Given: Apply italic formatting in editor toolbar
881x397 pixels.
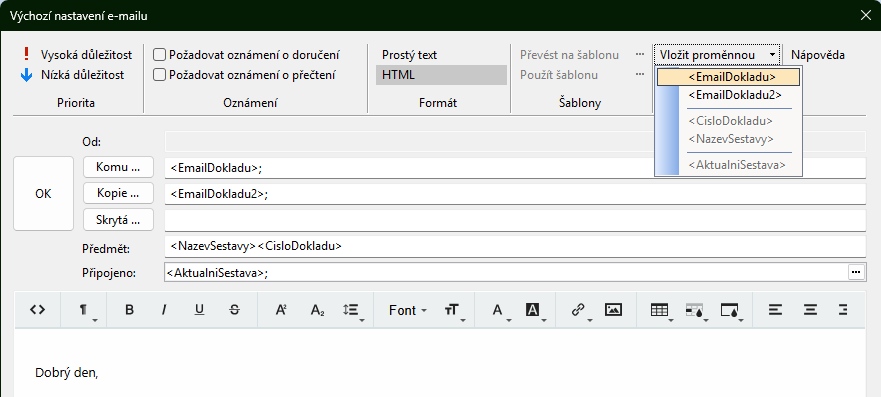Looking at the screenshot, I should click(x=164, y=310).
